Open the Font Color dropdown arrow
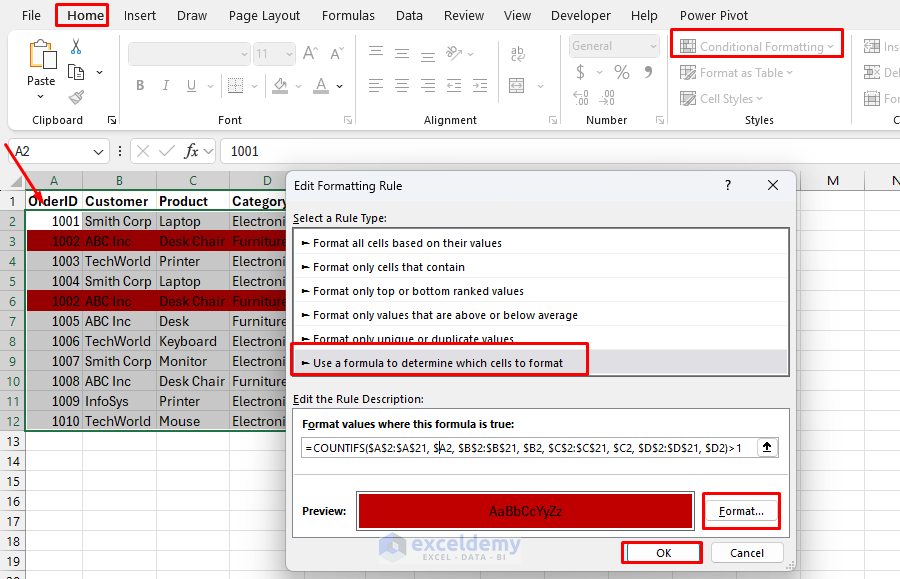This screenshot has height=579, width=900. [340, 86]
